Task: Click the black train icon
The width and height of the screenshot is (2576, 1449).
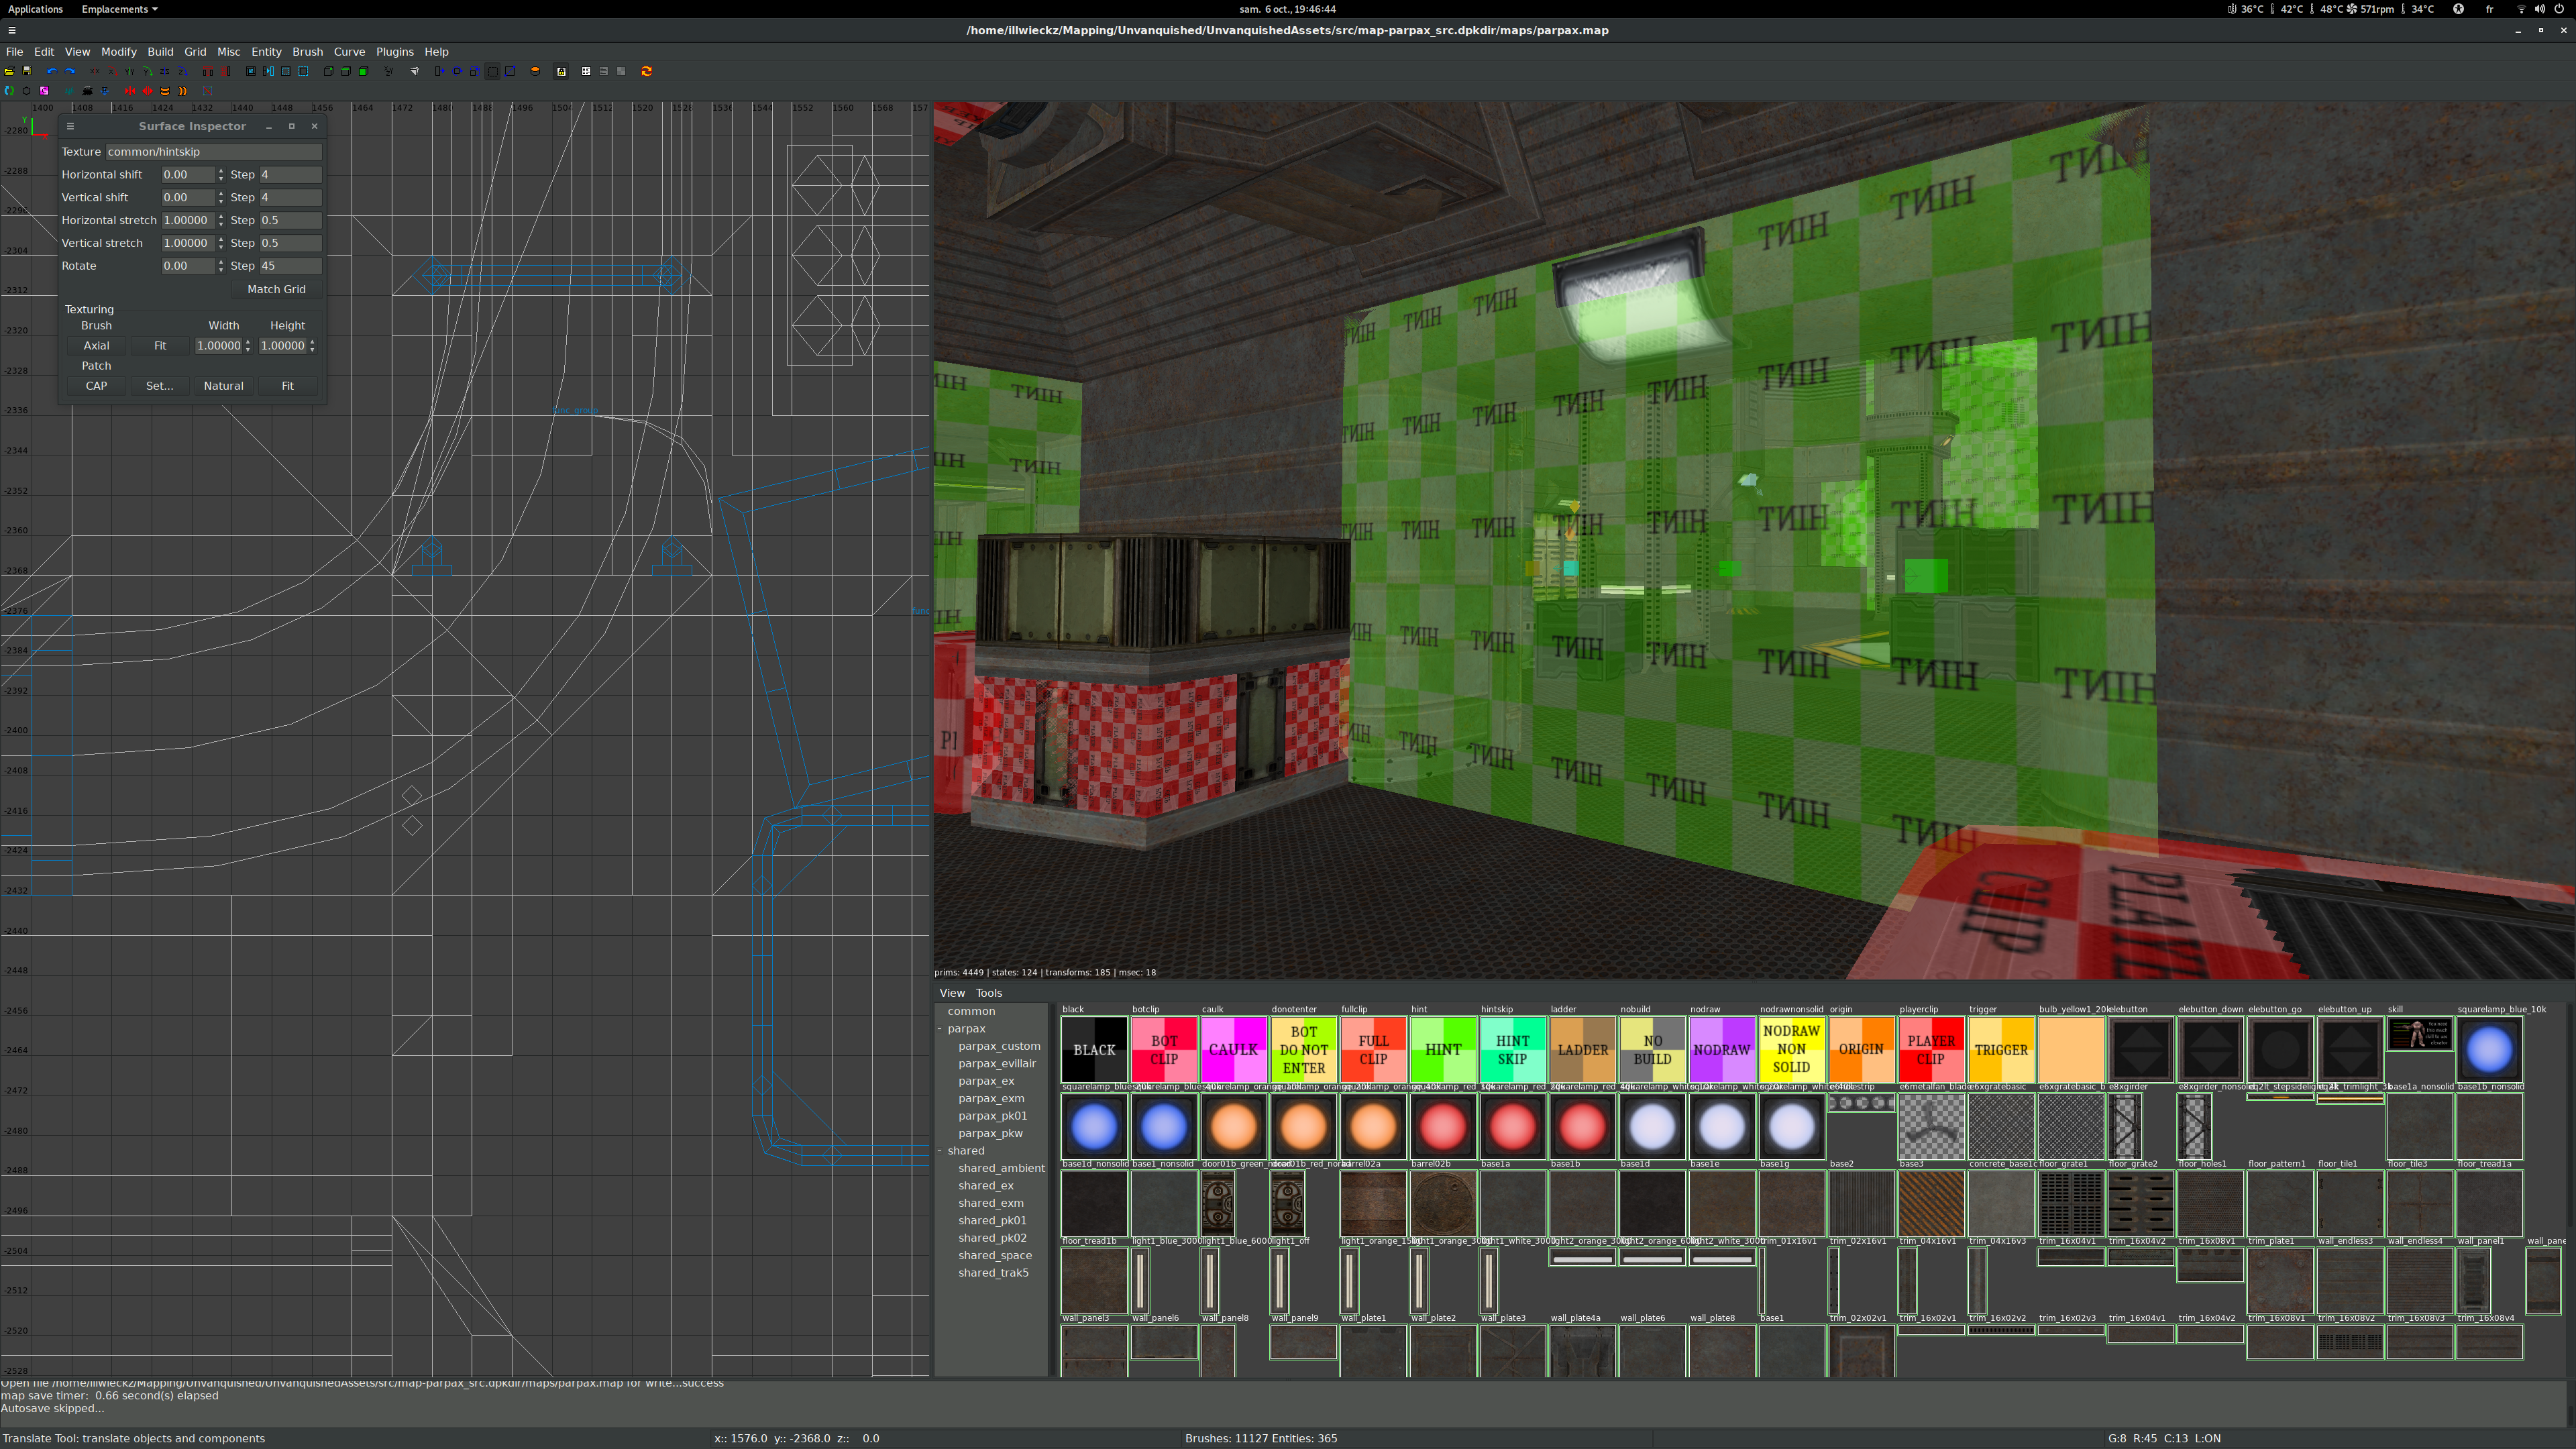Action: [87, 91]
